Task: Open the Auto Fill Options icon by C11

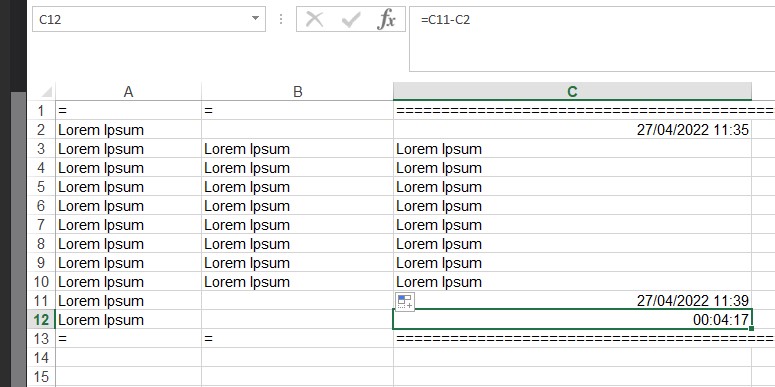Action: 405,301
